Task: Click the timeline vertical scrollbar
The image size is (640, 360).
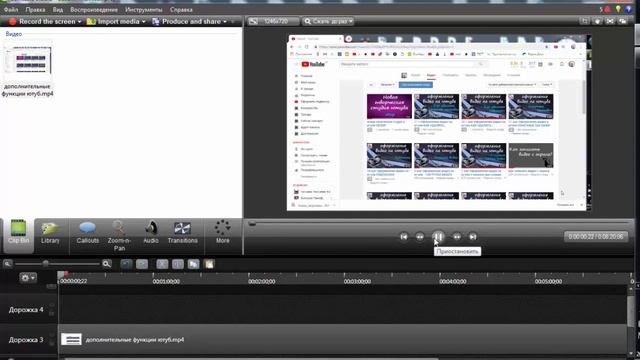Action: coord(631,310)
